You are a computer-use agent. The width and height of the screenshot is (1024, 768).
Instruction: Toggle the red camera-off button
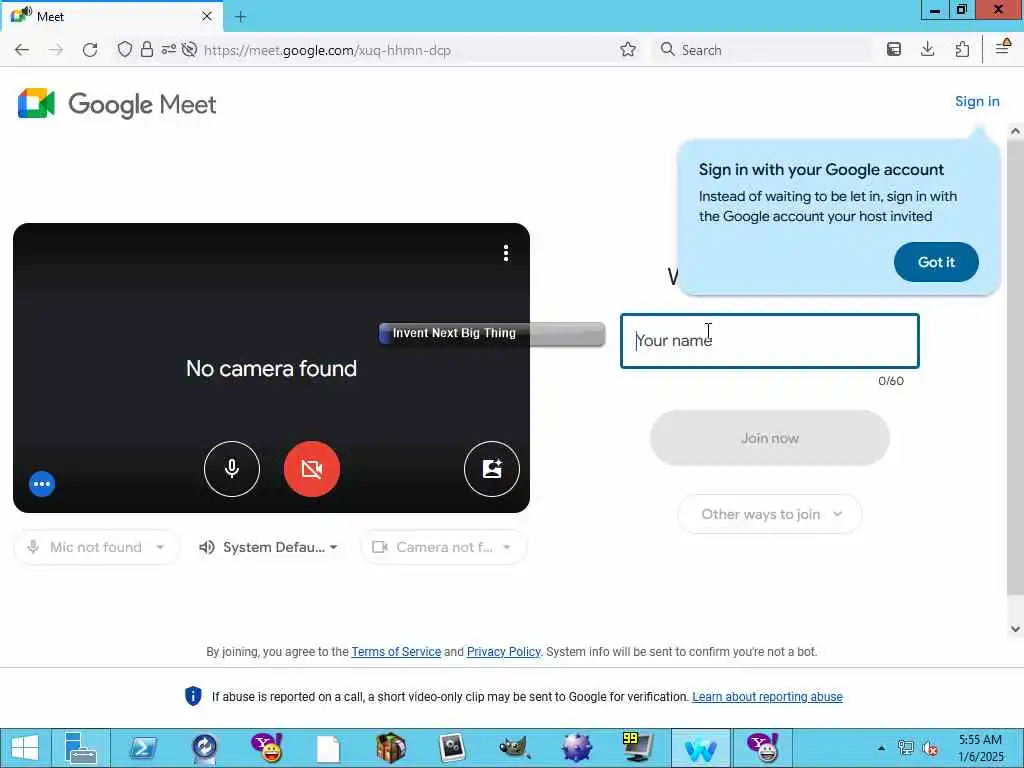coord(312,469)
